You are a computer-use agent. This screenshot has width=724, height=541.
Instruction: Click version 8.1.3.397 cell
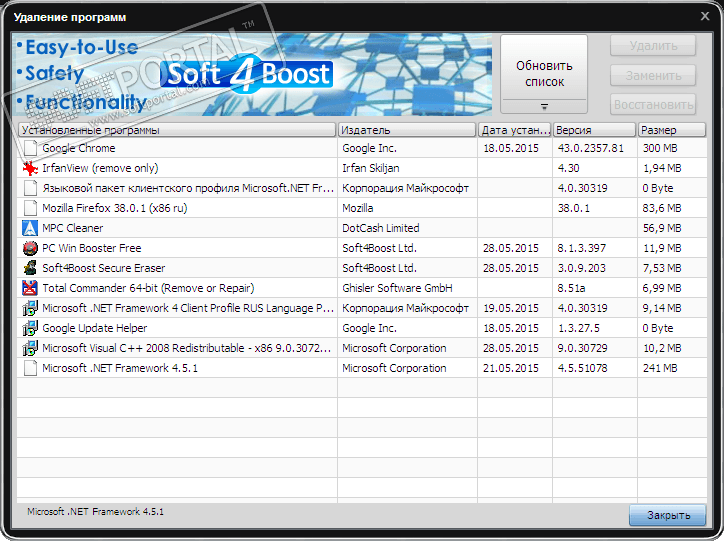coord(581,248)
